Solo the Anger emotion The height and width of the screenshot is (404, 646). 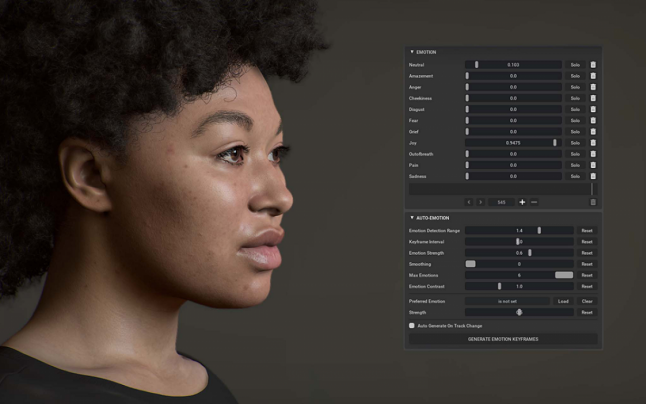(x=575, y=87)
